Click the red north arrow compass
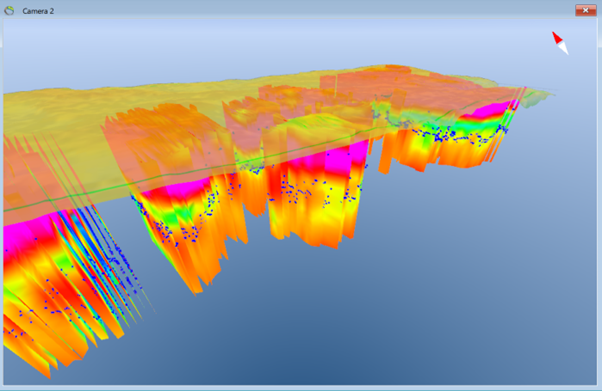 pyautogui.click(x=557, y=38)
